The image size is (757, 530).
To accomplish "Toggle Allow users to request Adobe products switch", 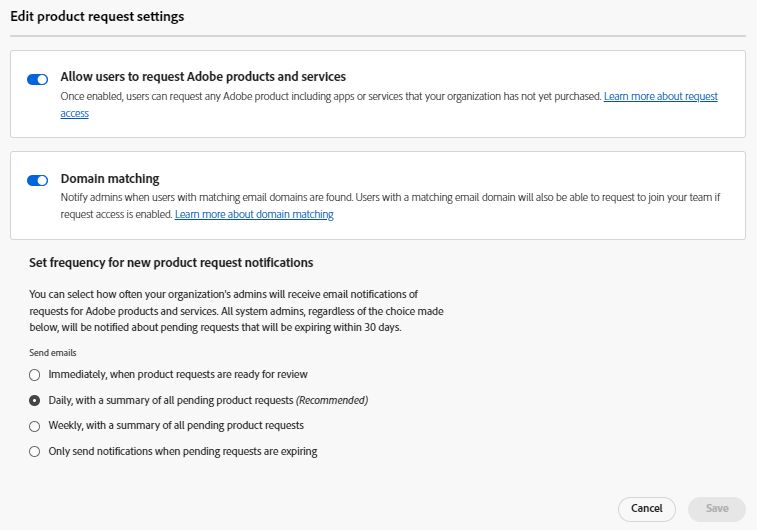I will click(37, 79).
